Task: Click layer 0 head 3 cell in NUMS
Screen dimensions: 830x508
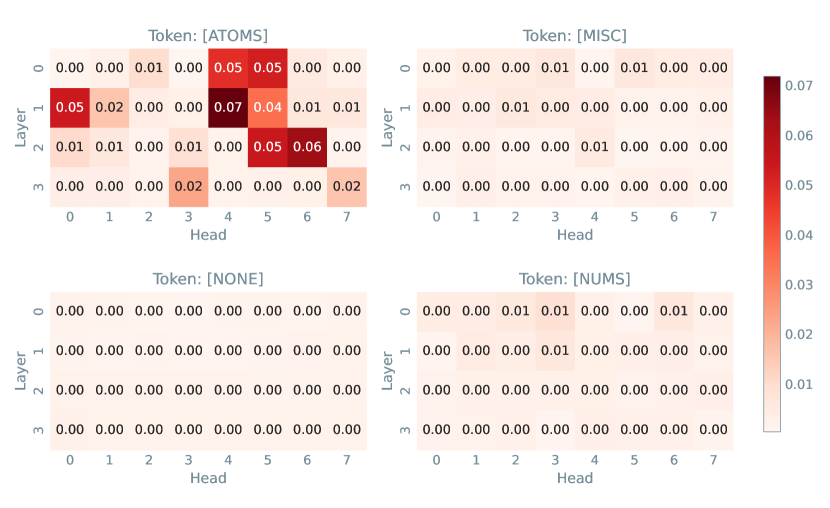Action: (x=555, y=311)
